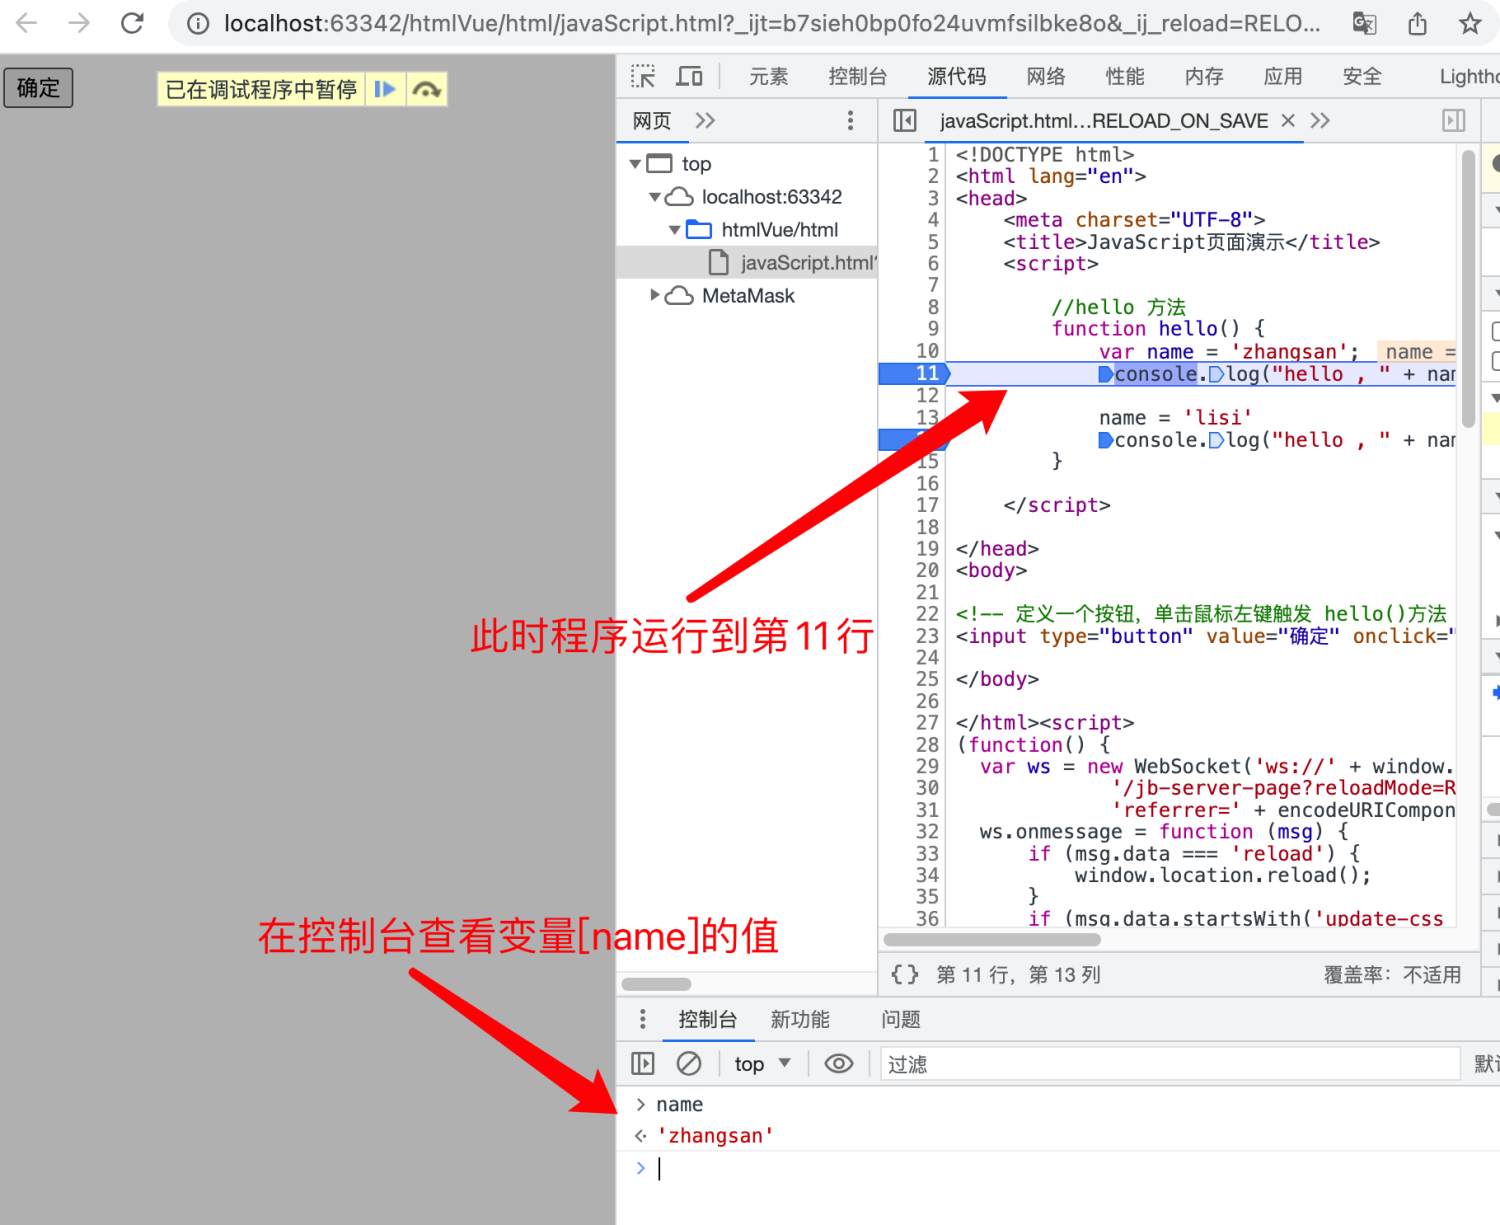Click the empty console prompt line
Image resolution: width=1500 pixels, height=1225 pixels.
click(1068, 1168)
